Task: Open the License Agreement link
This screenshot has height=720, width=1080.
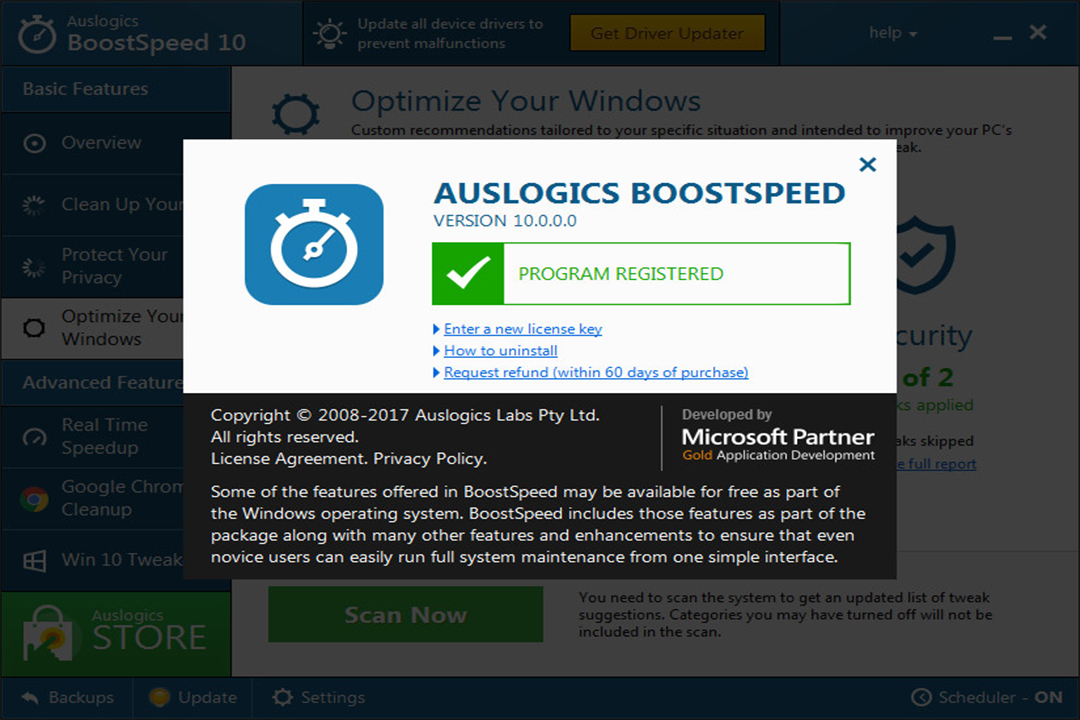Action: (289, 459)
